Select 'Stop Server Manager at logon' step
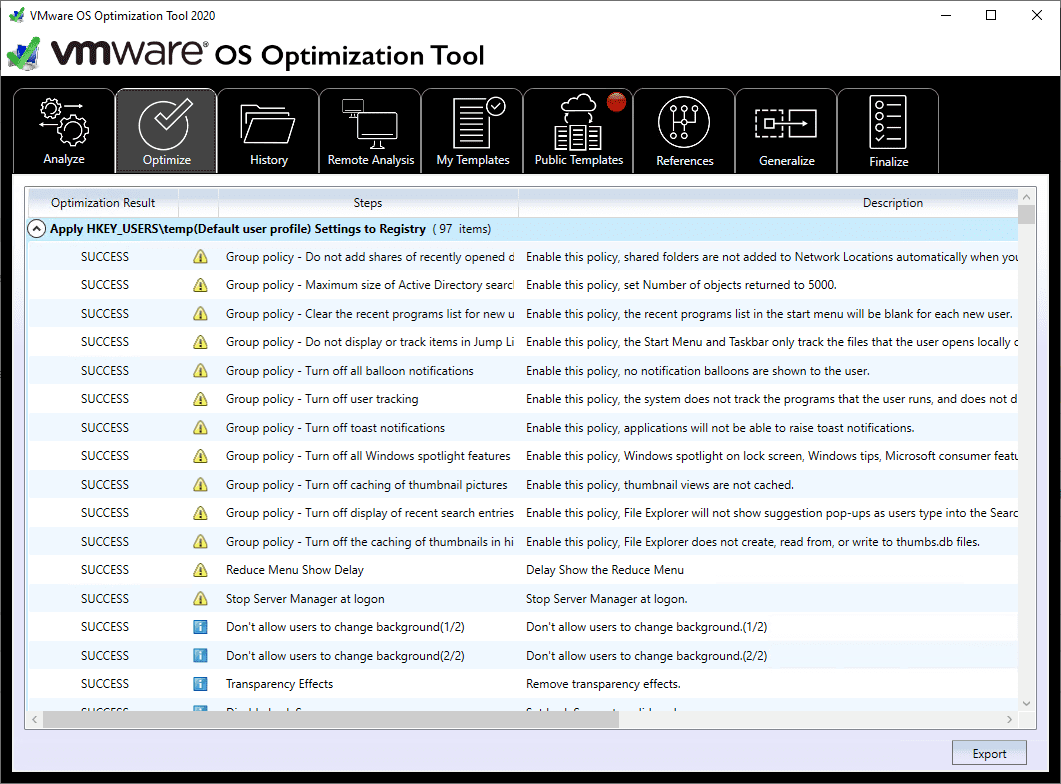This screenshot has height=784, width=1061. point(305,599)
